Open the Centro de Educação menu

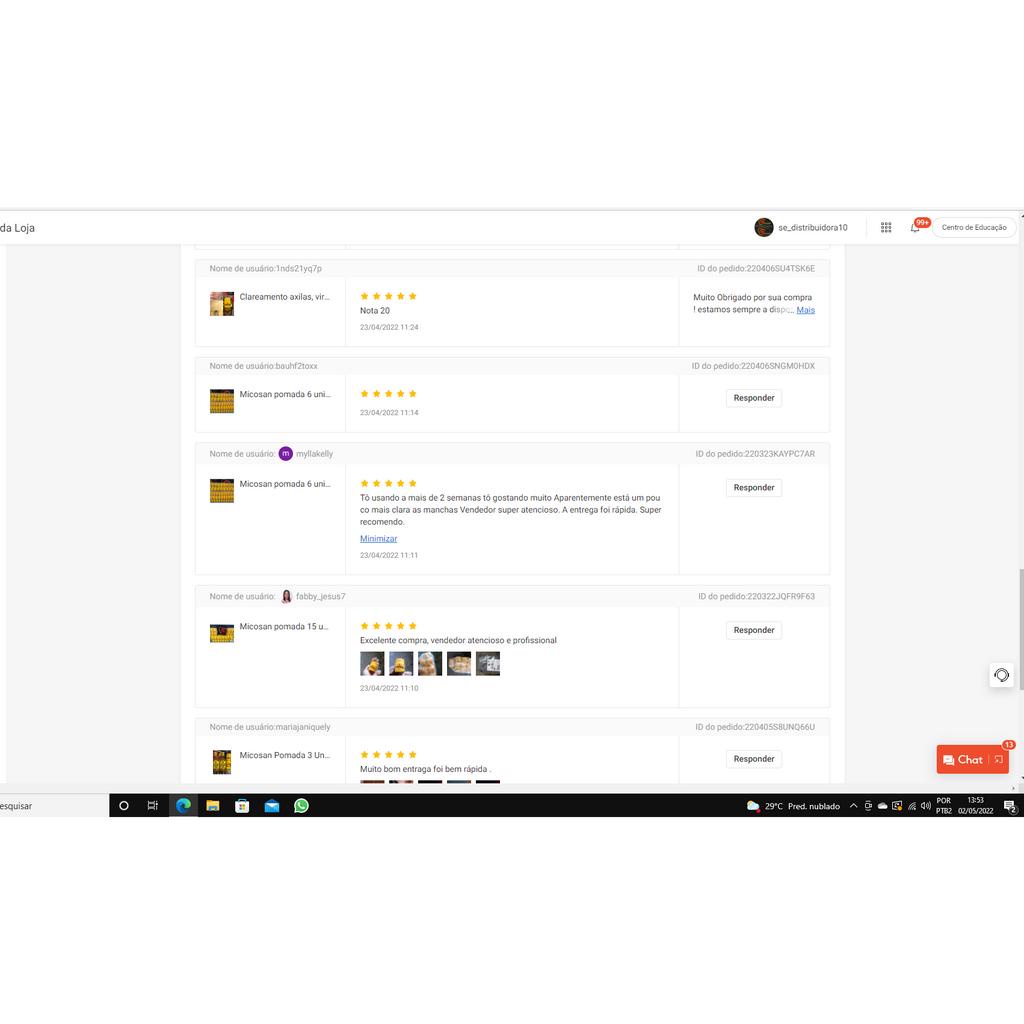tap(974, 228)
